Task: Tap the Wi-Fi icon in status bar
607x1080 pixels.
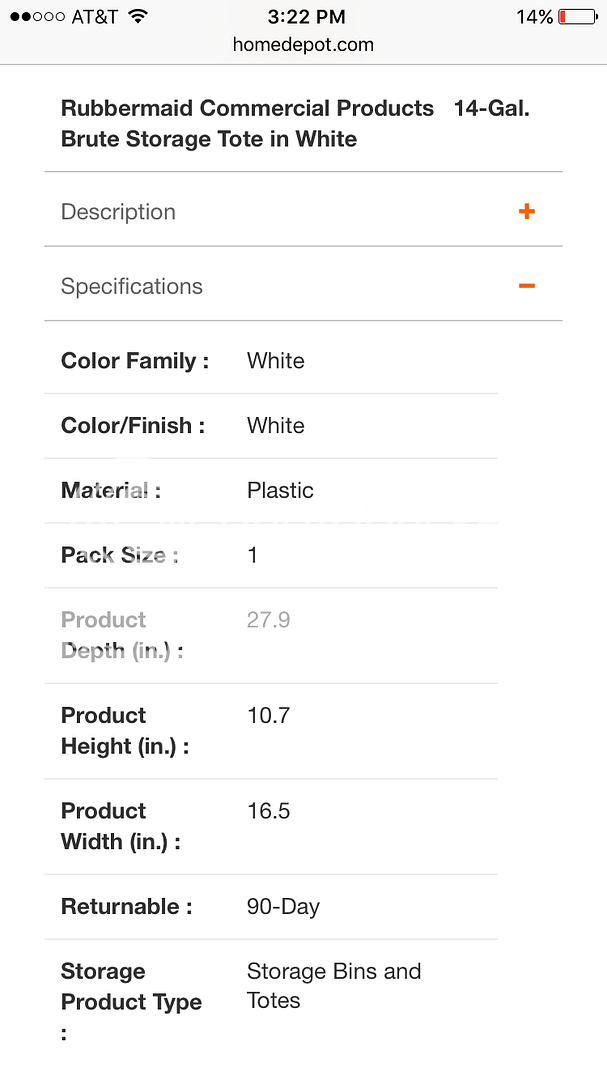Action: point(138,17)
